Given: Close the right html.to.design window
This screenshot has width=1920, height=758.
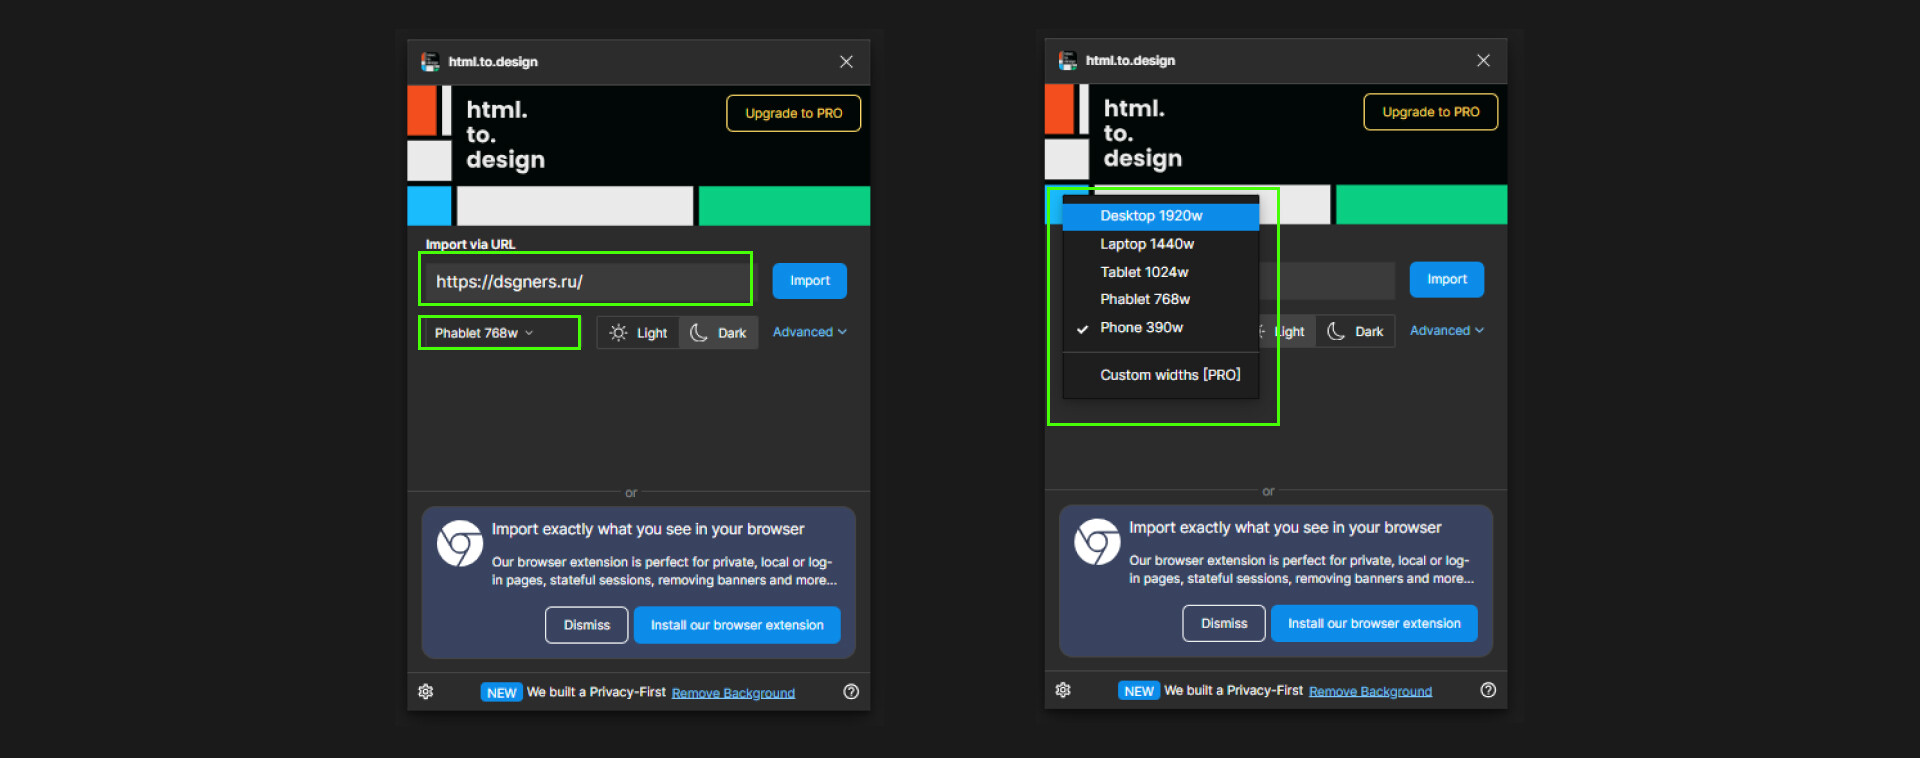Looking at the screenshot, I should coord(1483,61).
